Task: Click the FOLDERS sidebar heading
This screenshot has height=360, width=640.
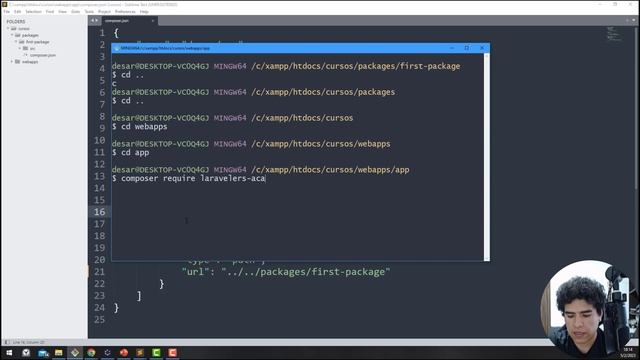Action: point(16,22)
